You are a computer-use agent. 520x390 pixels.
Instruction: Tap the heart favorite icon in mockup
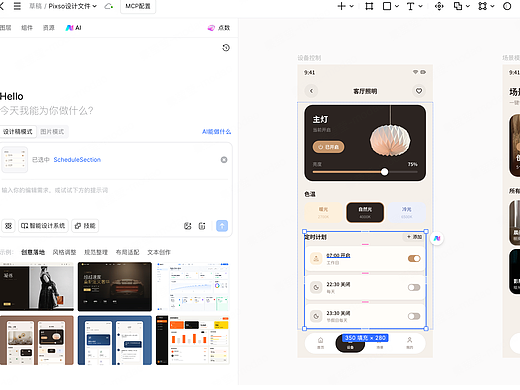click(419, 91)
